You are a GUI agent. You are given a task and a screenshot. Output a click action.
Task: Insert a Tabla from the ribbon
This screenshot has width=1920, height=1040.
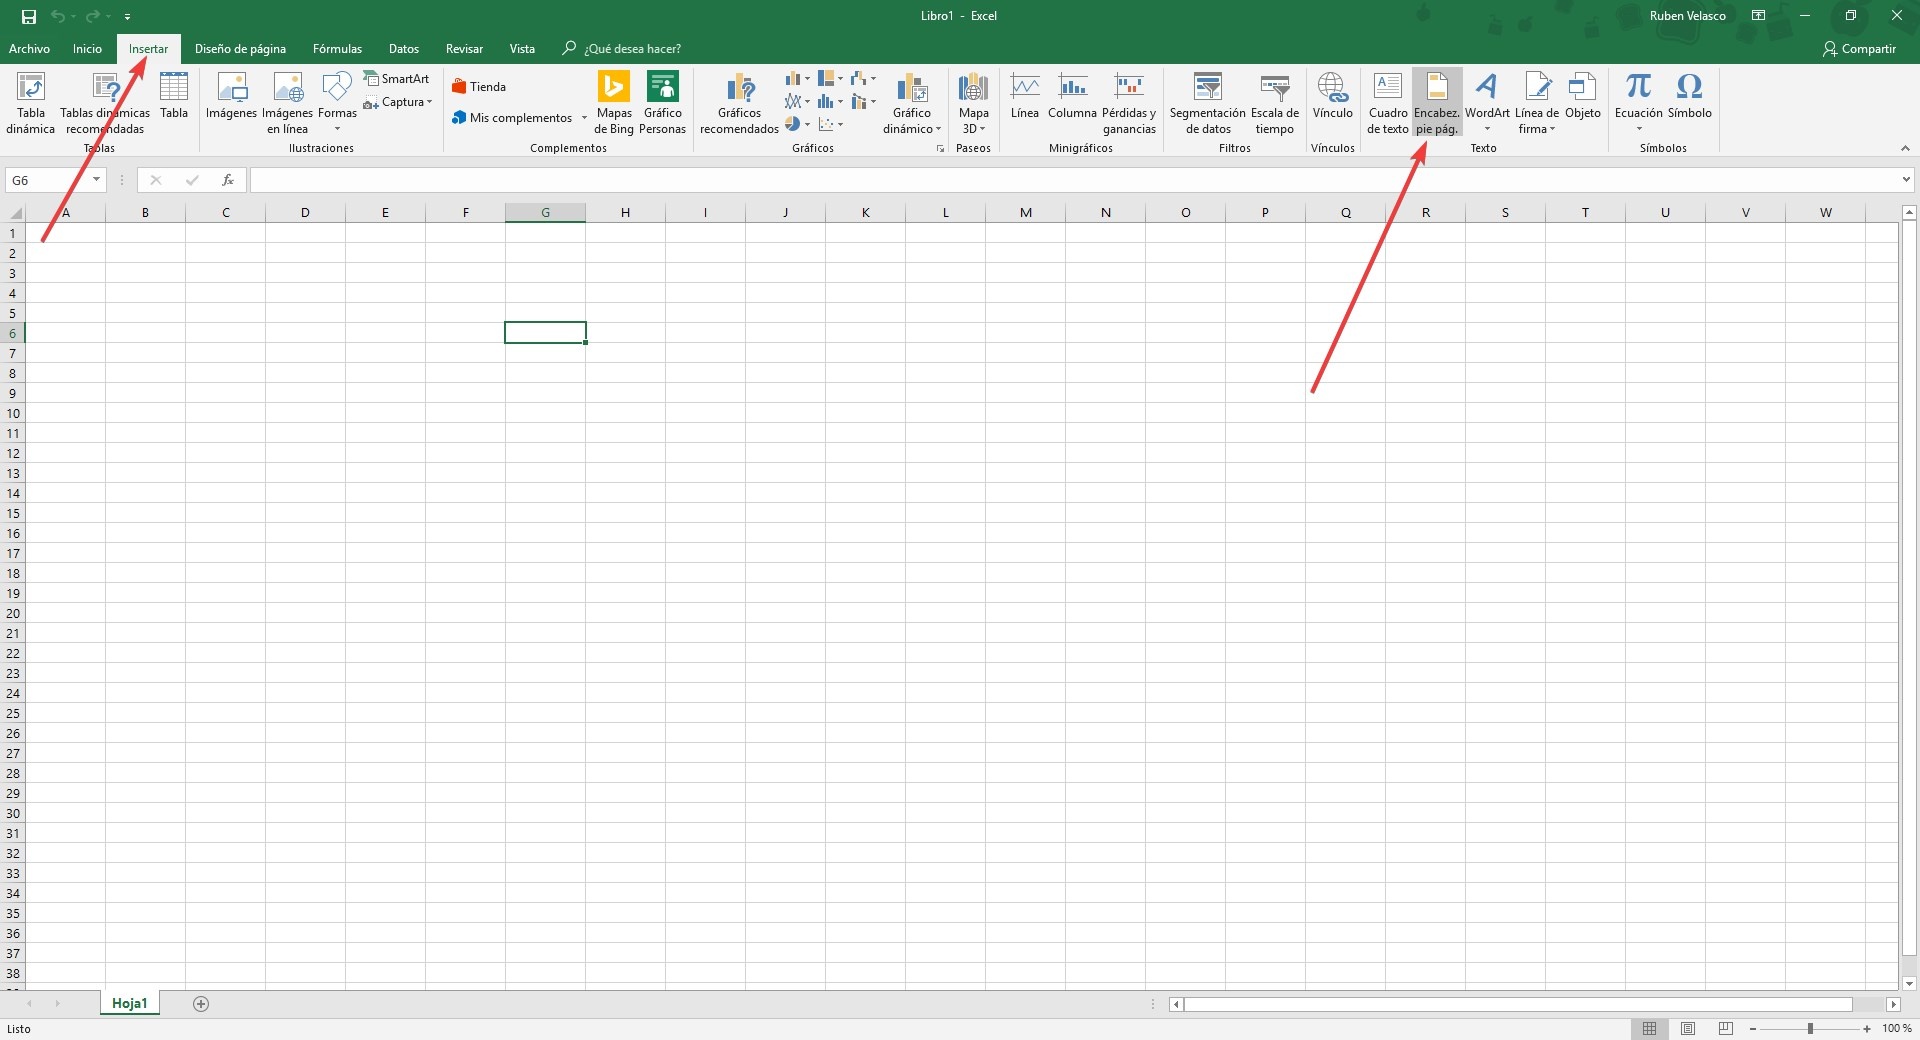click(174, 95)
